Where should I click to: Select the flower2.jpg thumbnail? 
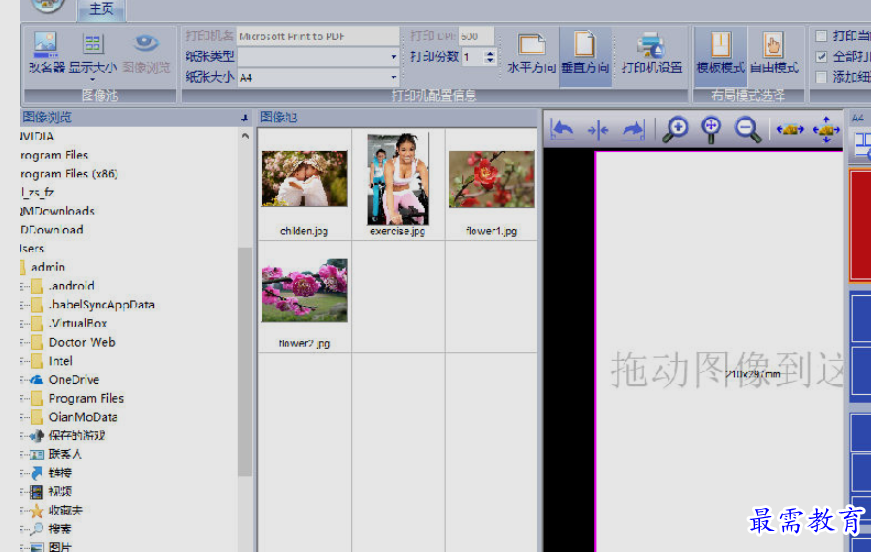pos(304,290)
